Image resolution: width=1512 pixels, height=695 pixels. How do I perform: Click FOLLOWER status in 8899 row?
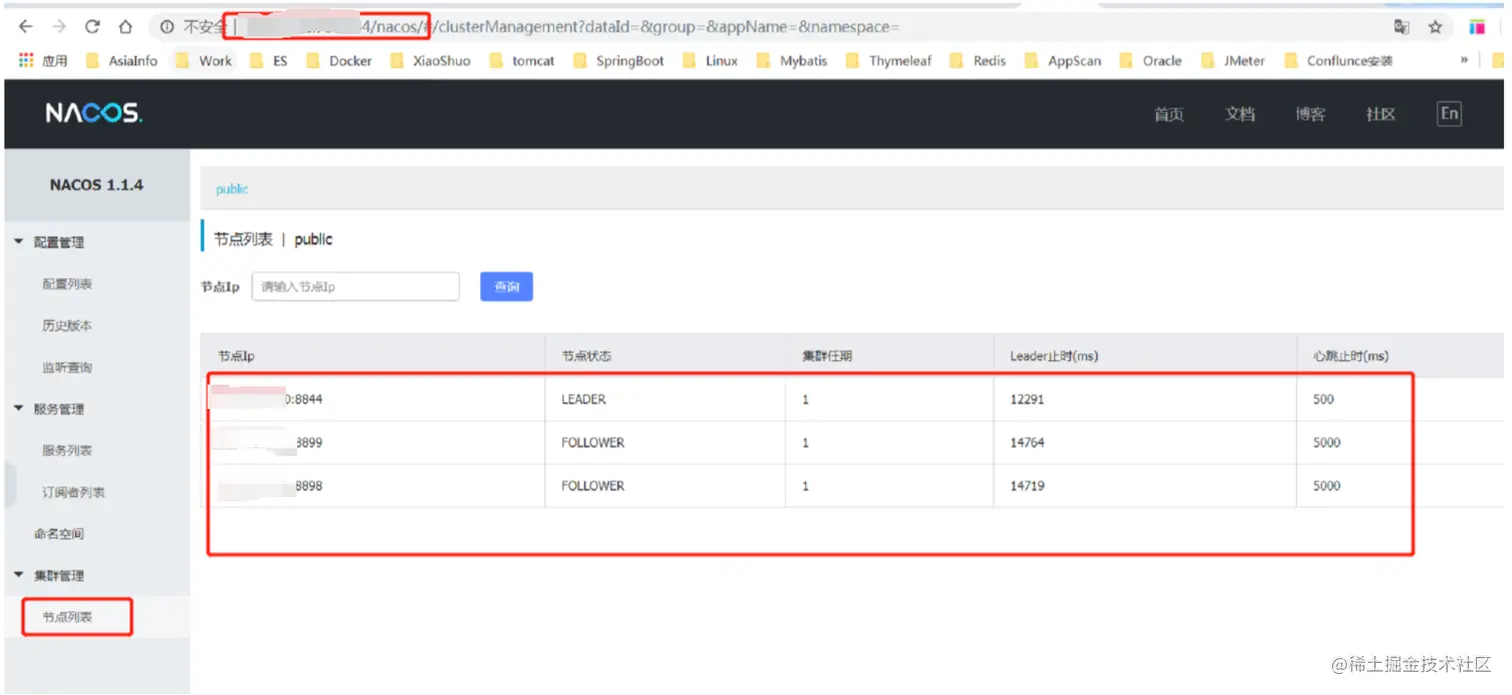(593, 442)
